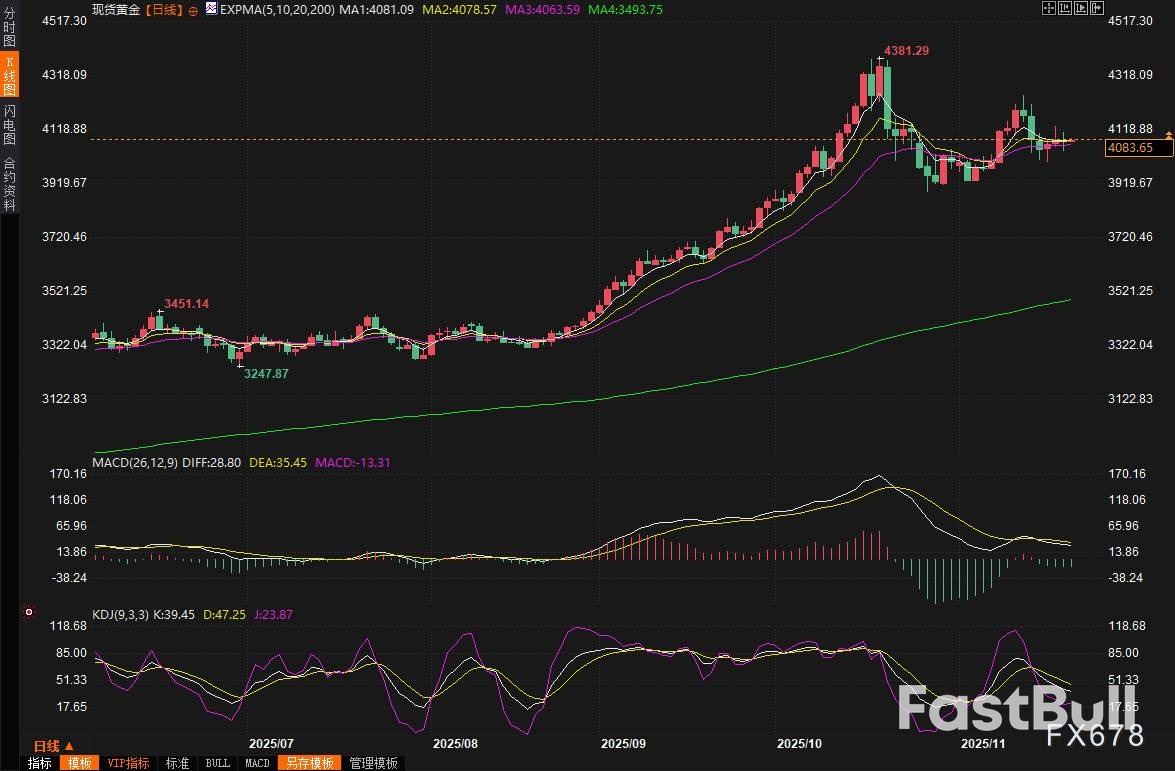Image resolution: width=1175 pixels, height=771 pixels.
Task: Click the 另存模板 save template button
Action: click(309, 763)
